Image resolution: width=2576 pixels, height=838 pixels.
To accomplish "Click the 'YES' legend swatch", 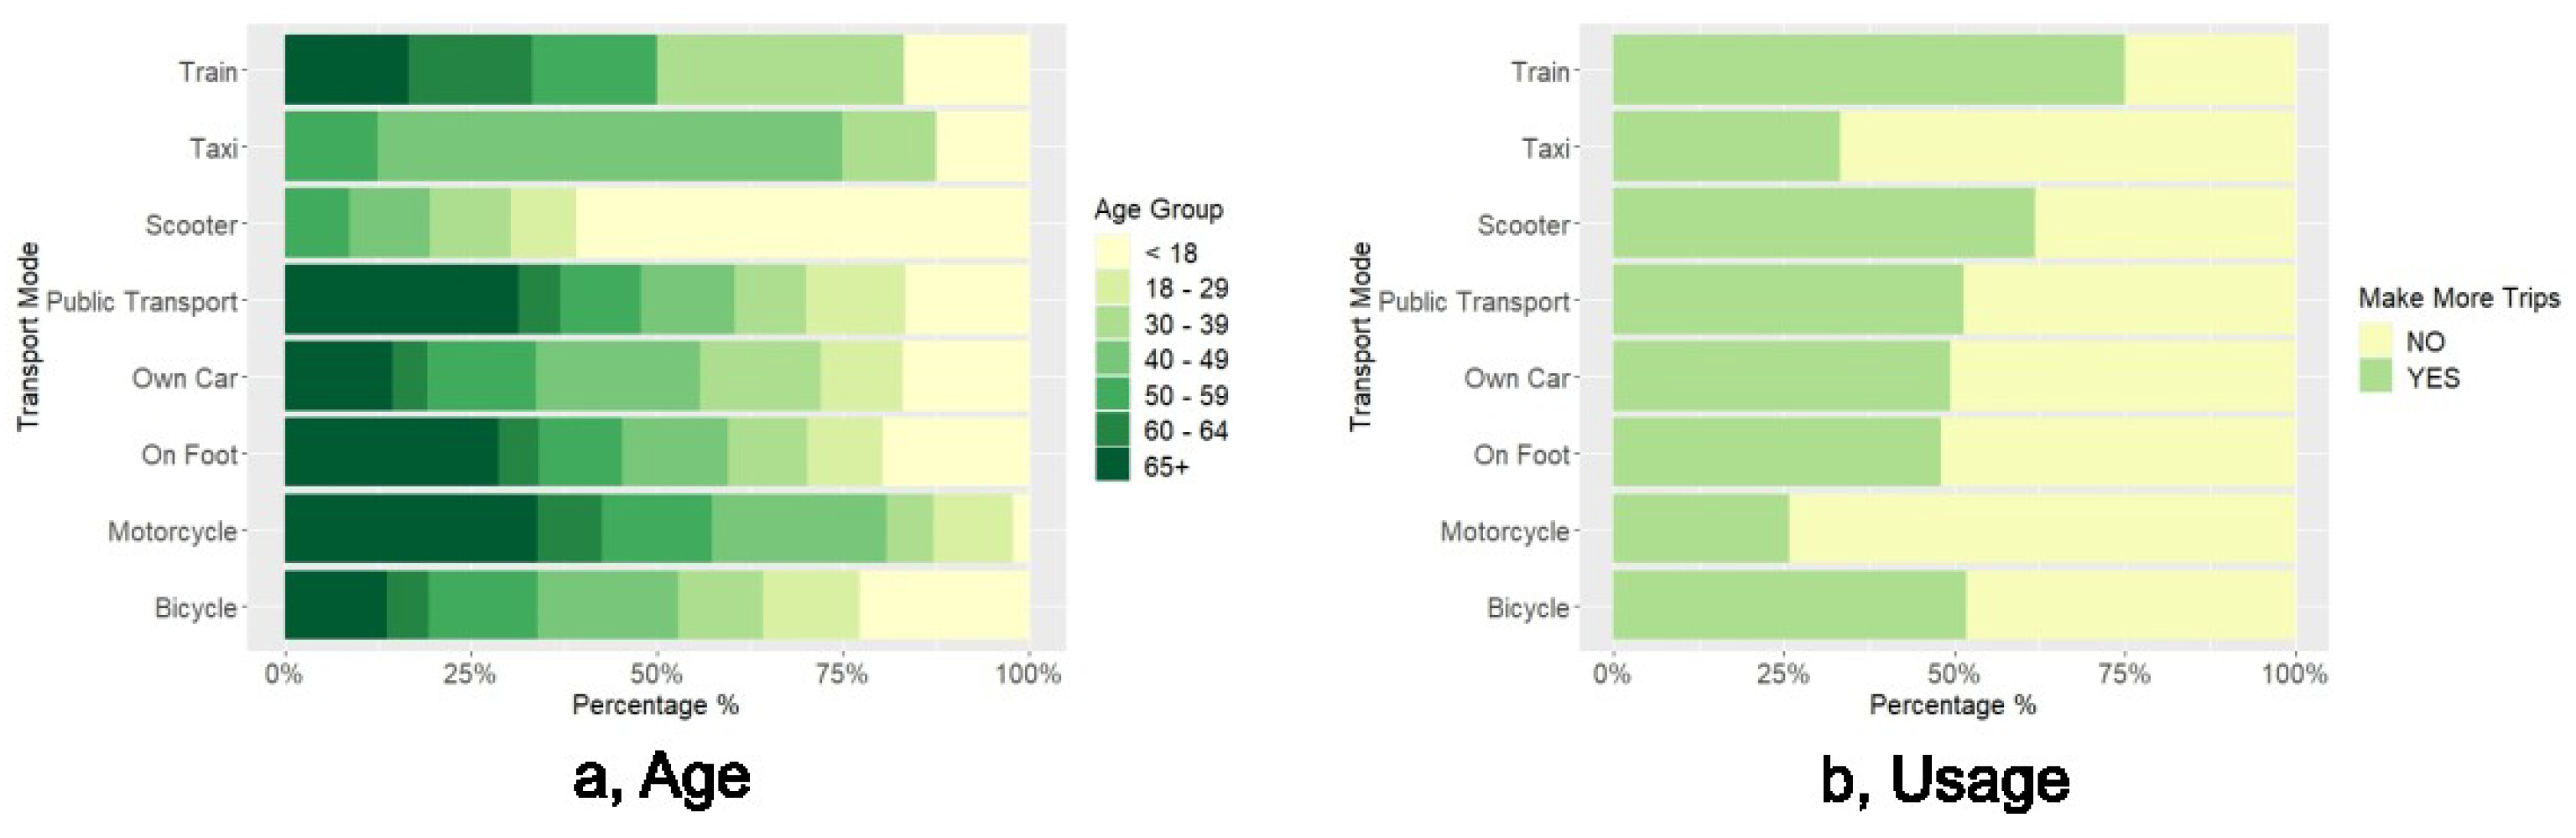I will (2376, 378).
